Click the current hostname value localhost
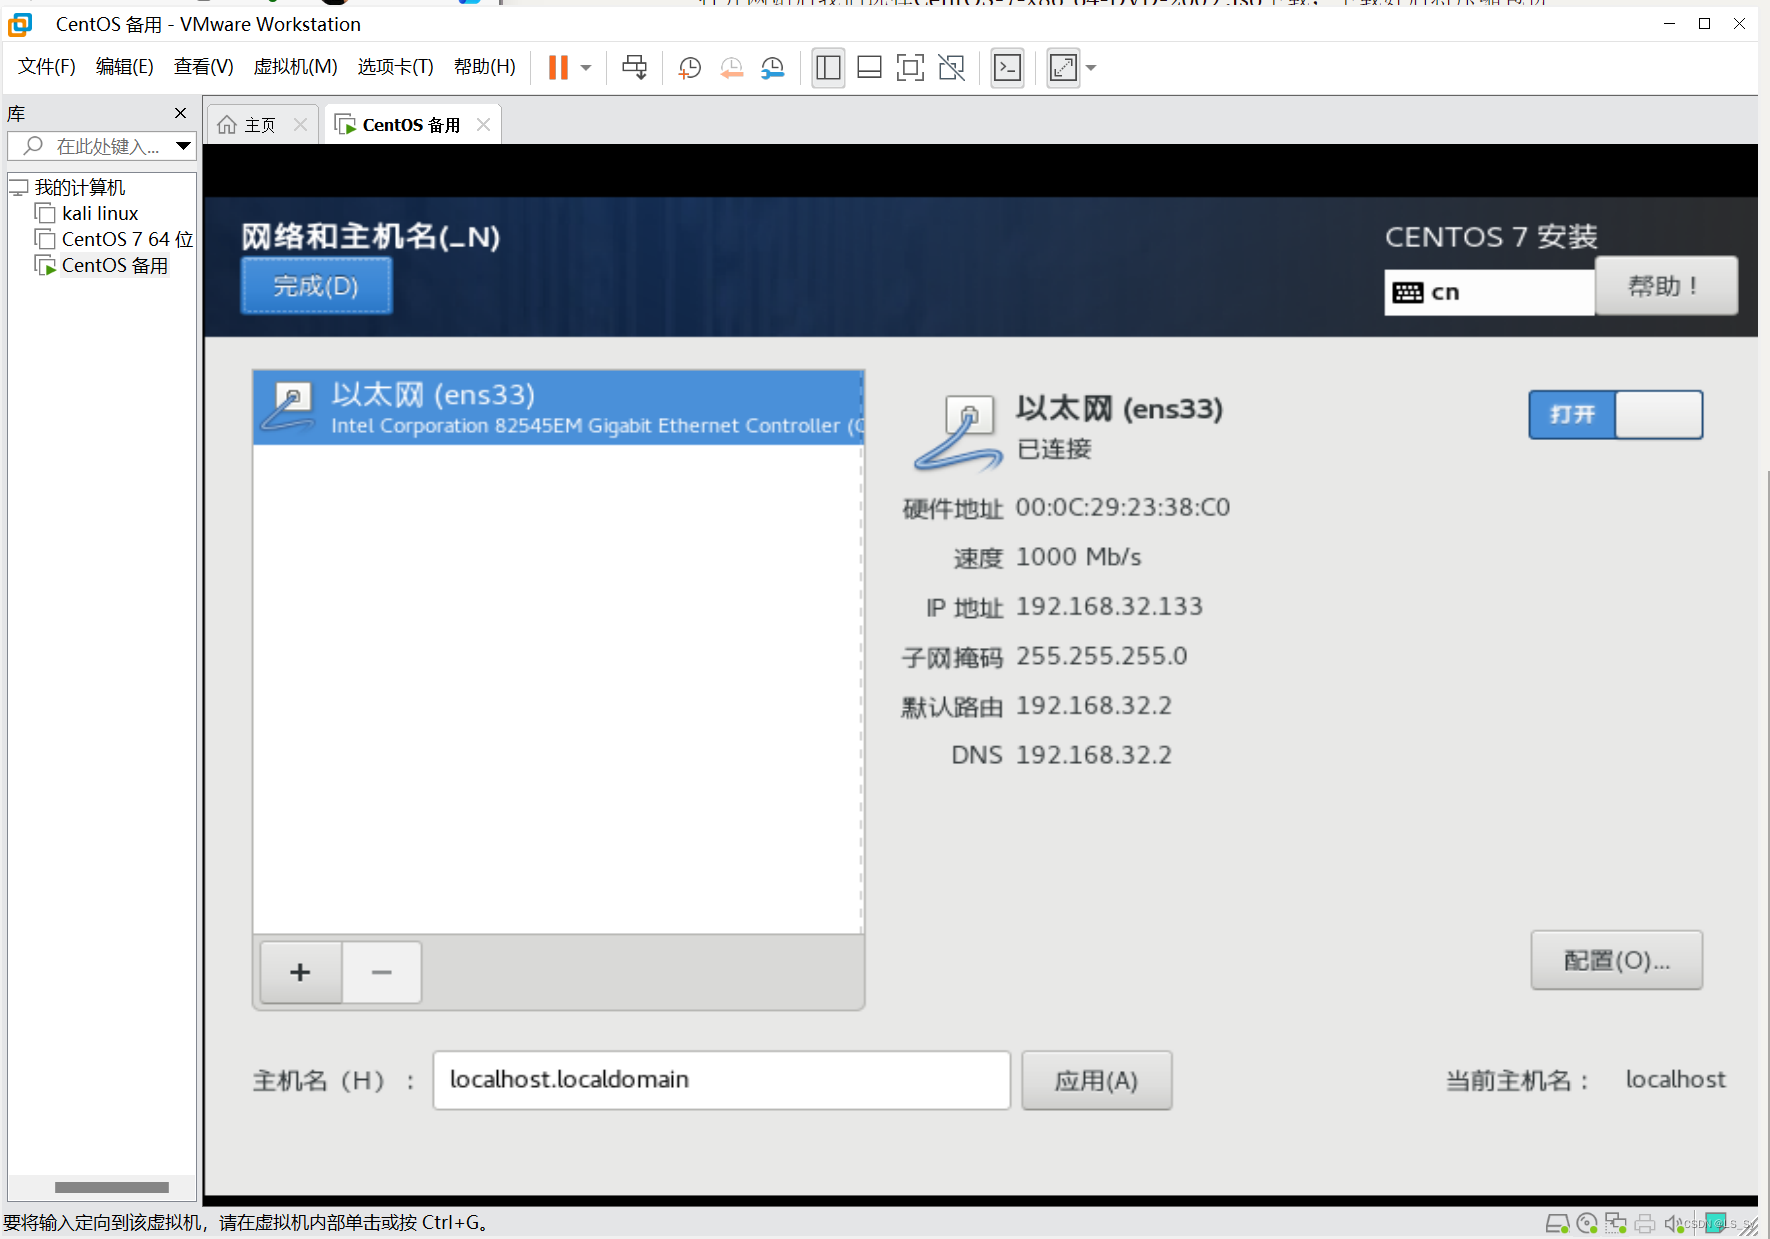This screenshot has width=1770, height=1239. pos(1675,1080)
